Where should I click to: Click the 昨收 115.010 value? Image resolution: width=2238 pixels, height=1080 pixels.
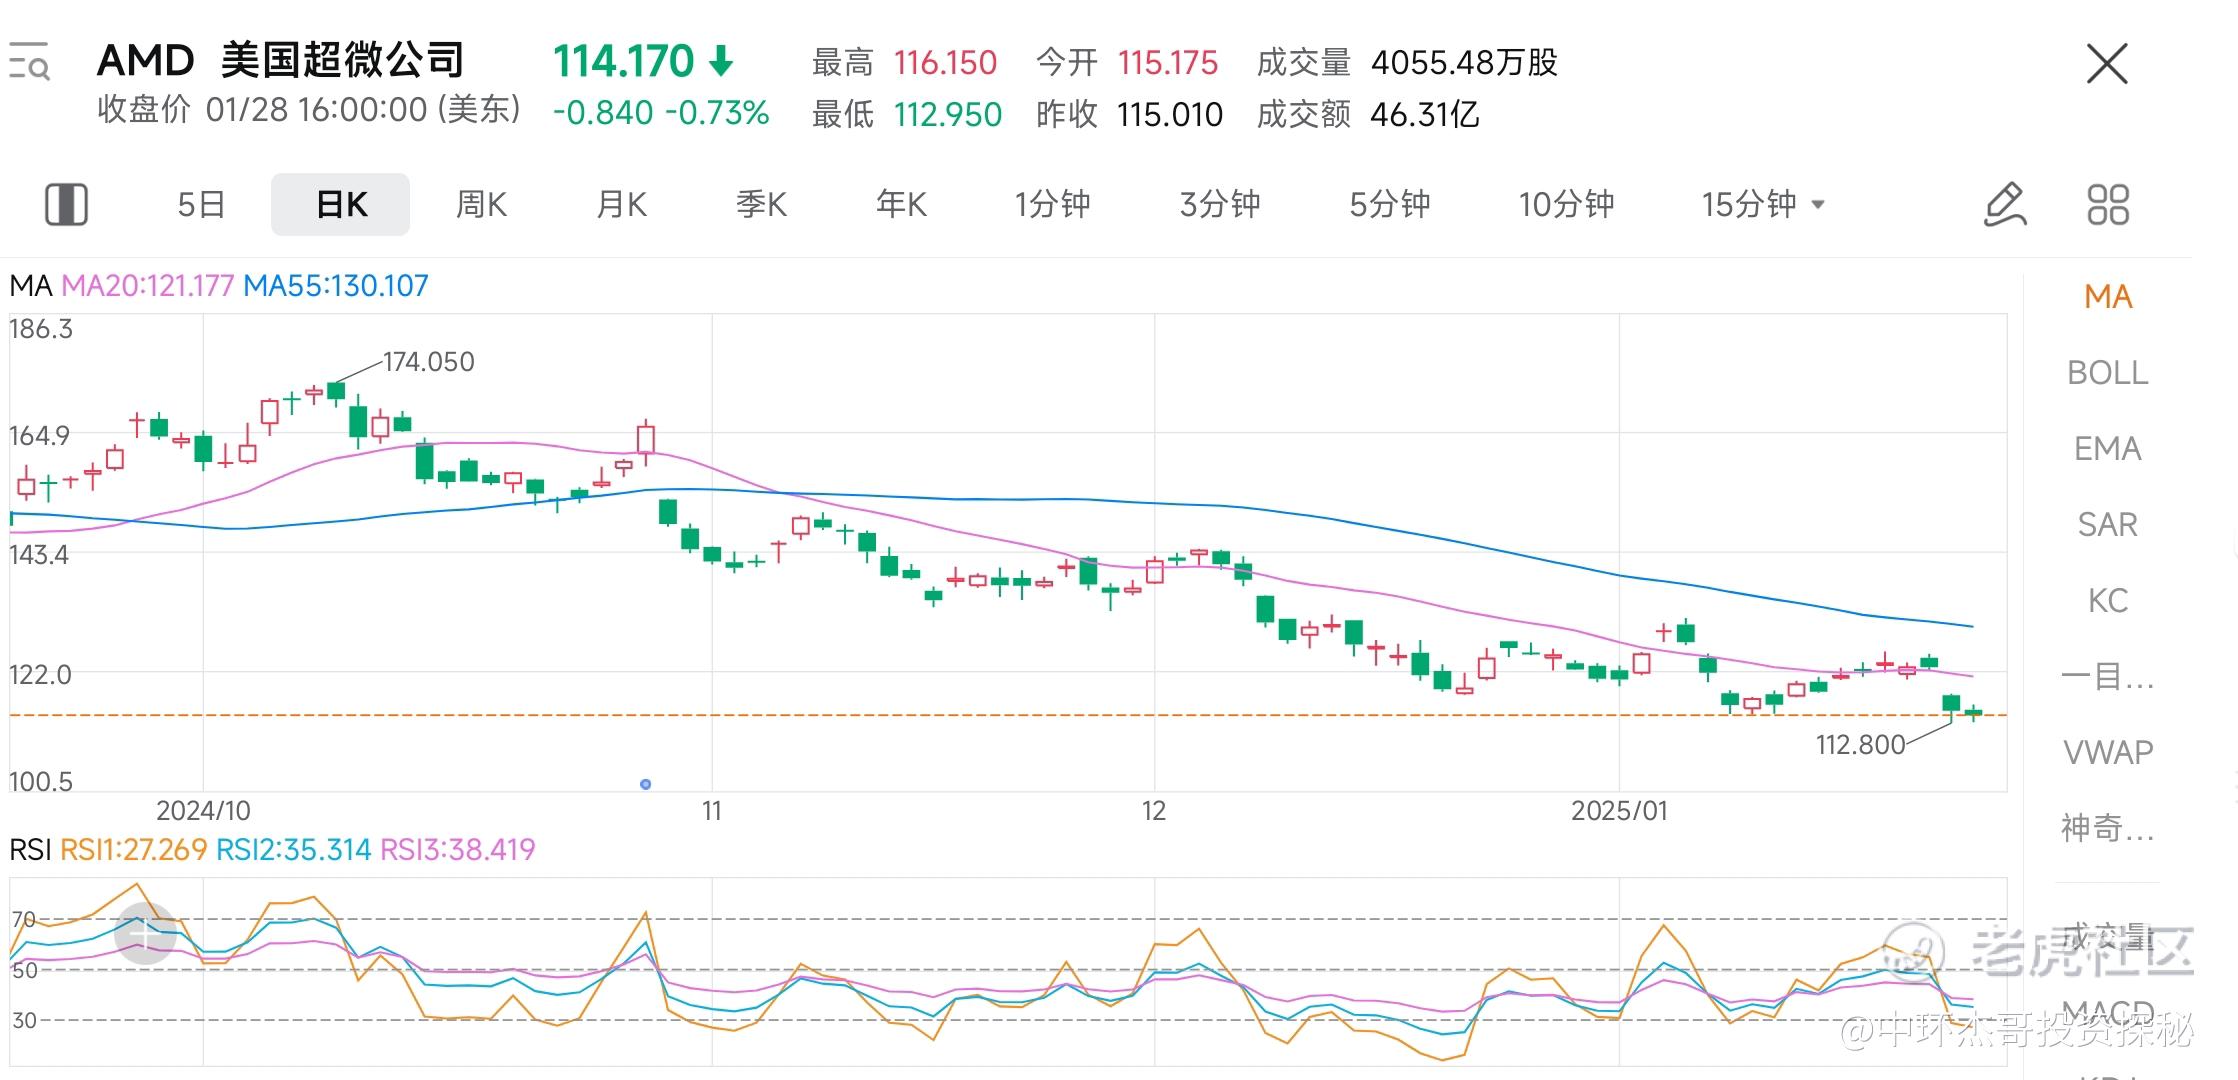click(x=1170, y=115)
